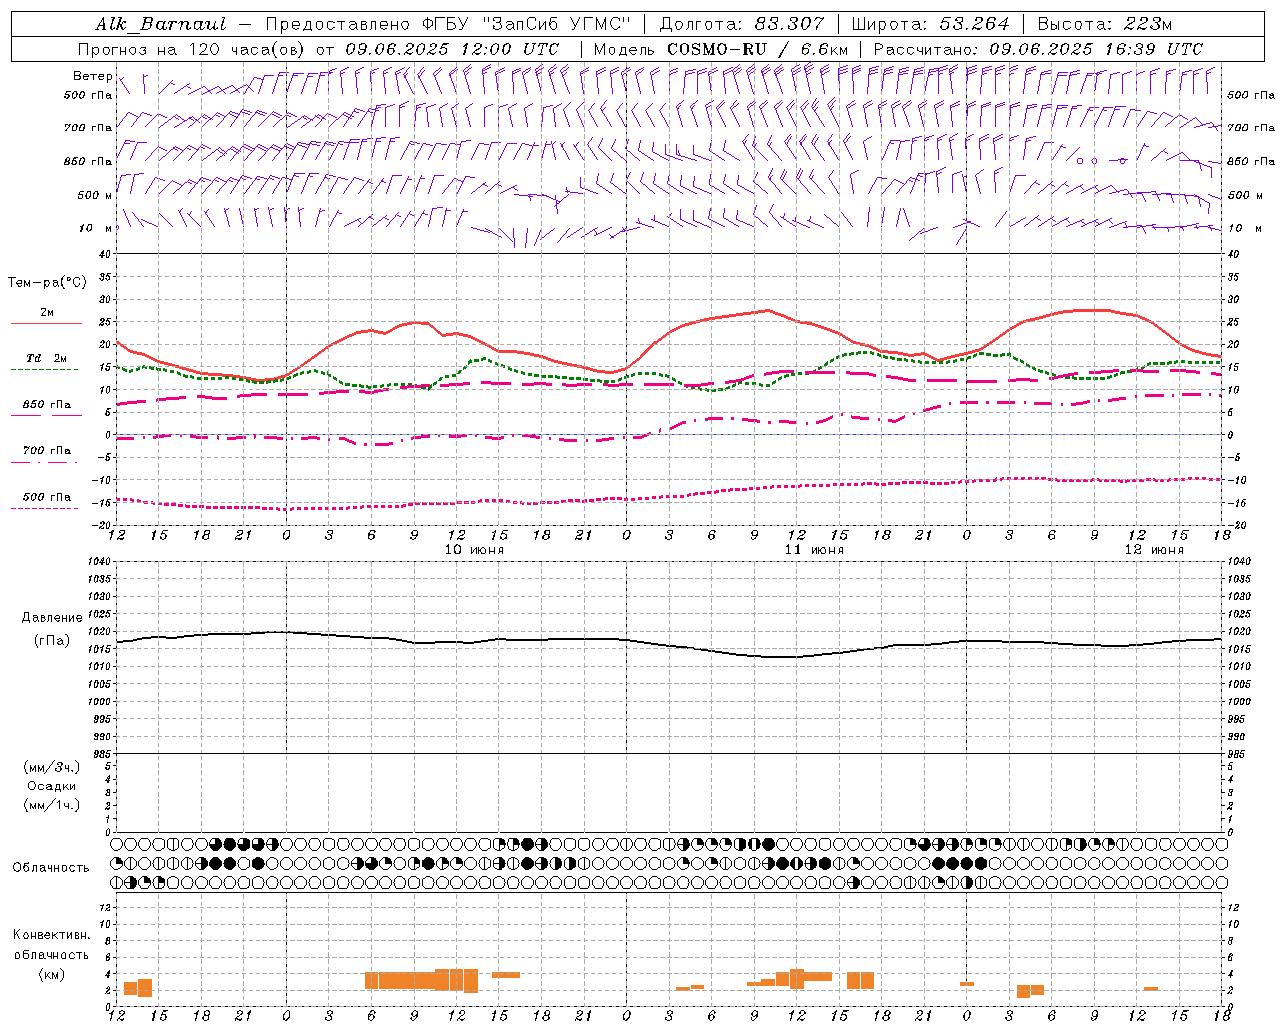
Task: Select the Давление panel label
Action: click(x=52, y=618)
